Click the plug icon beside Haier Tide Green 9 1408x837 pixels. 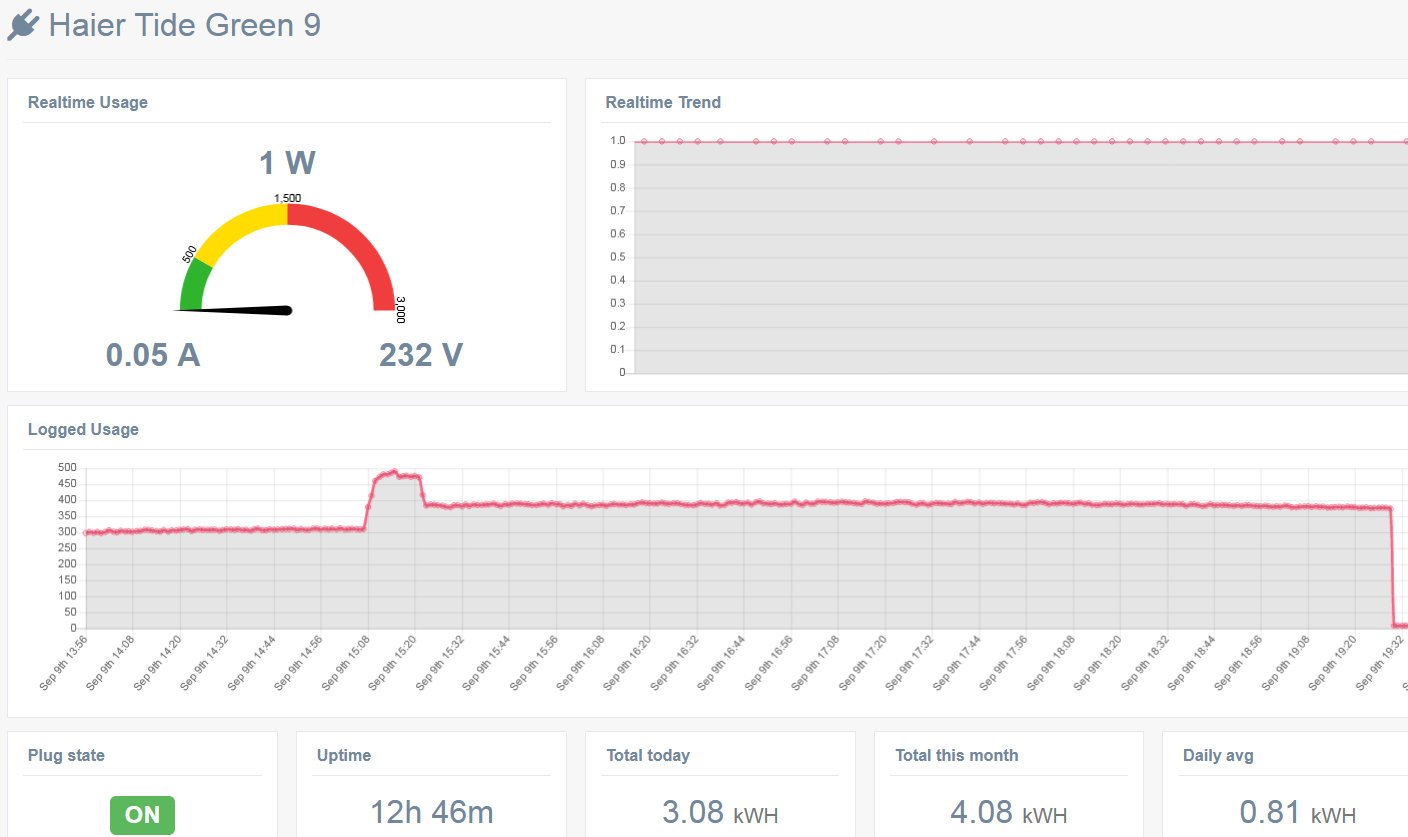(x=22, y=25)
